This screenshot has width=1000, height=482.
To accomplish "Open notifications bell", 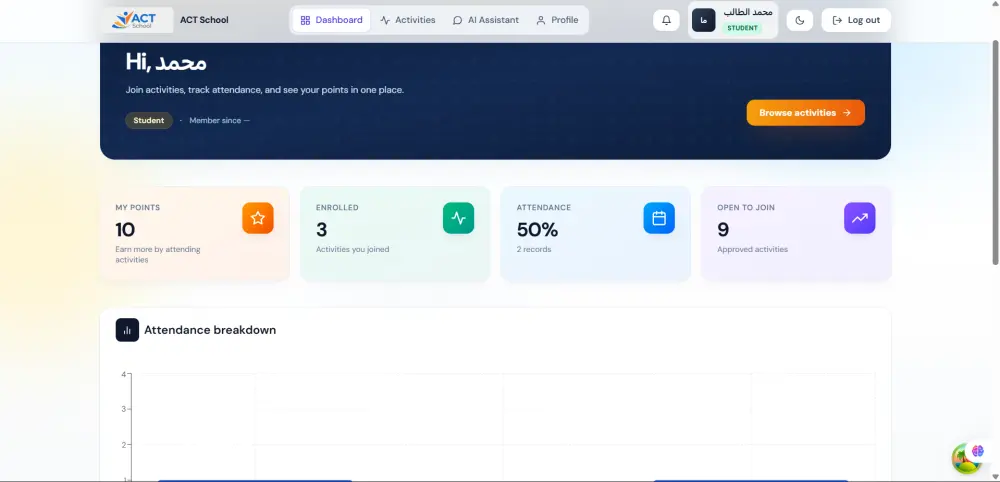I will [x=666, y=20].
